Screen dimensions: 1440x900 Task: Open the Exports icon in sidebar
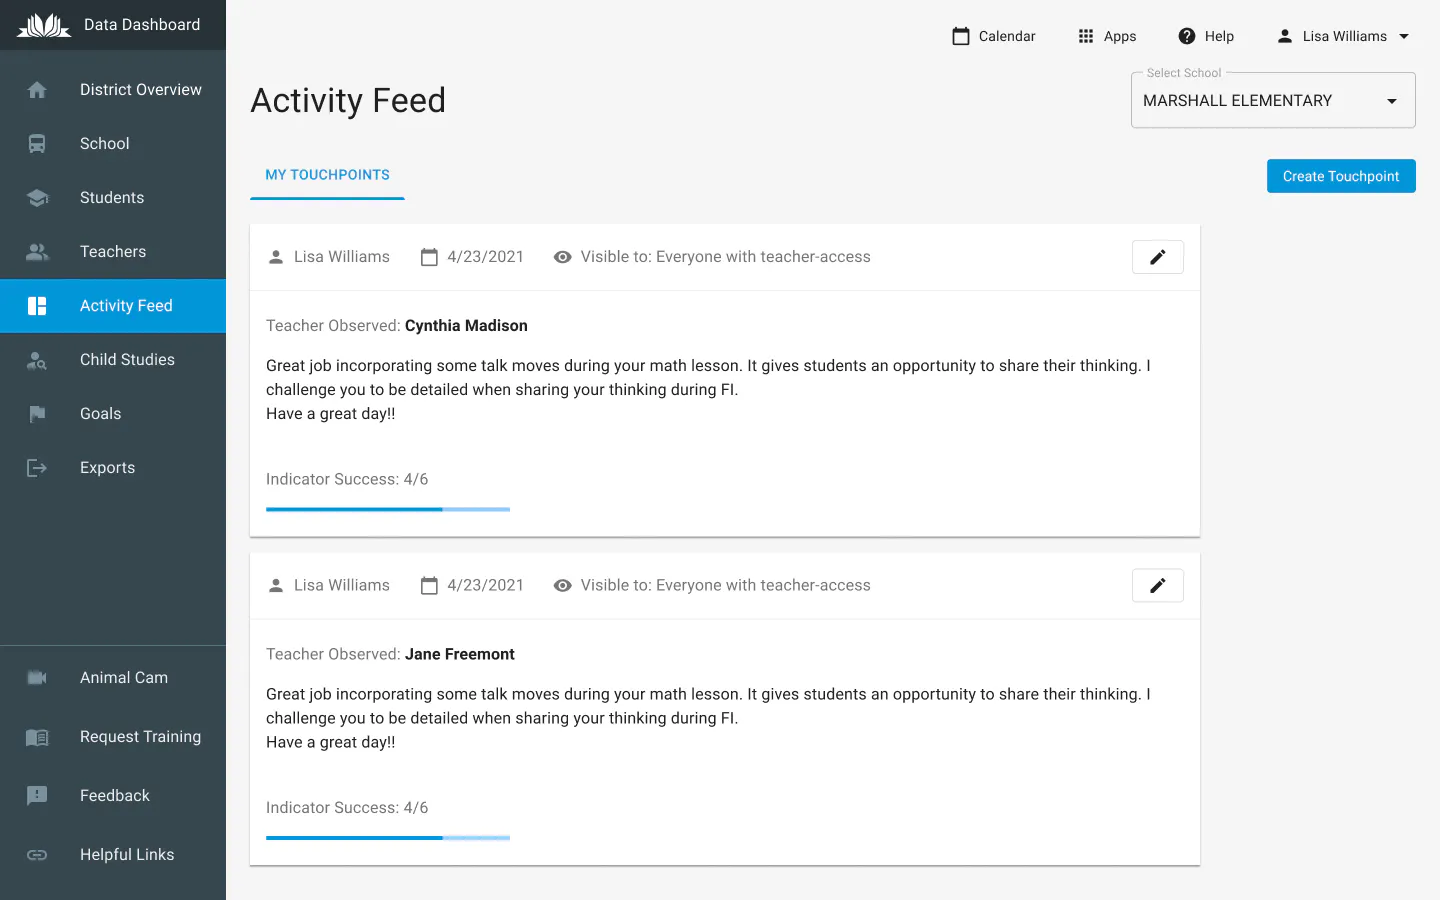37,468
